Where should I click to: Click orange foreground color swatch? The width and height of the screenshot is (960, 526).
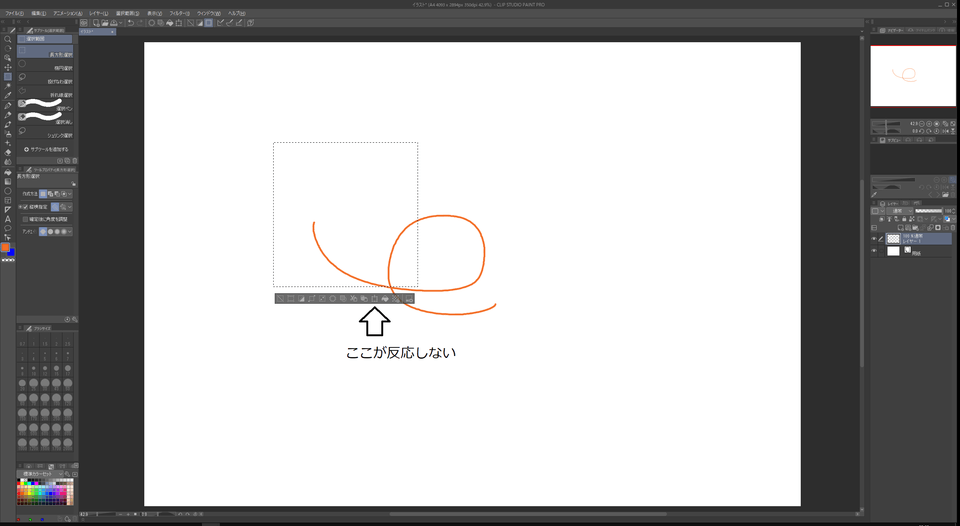[5, 247]
